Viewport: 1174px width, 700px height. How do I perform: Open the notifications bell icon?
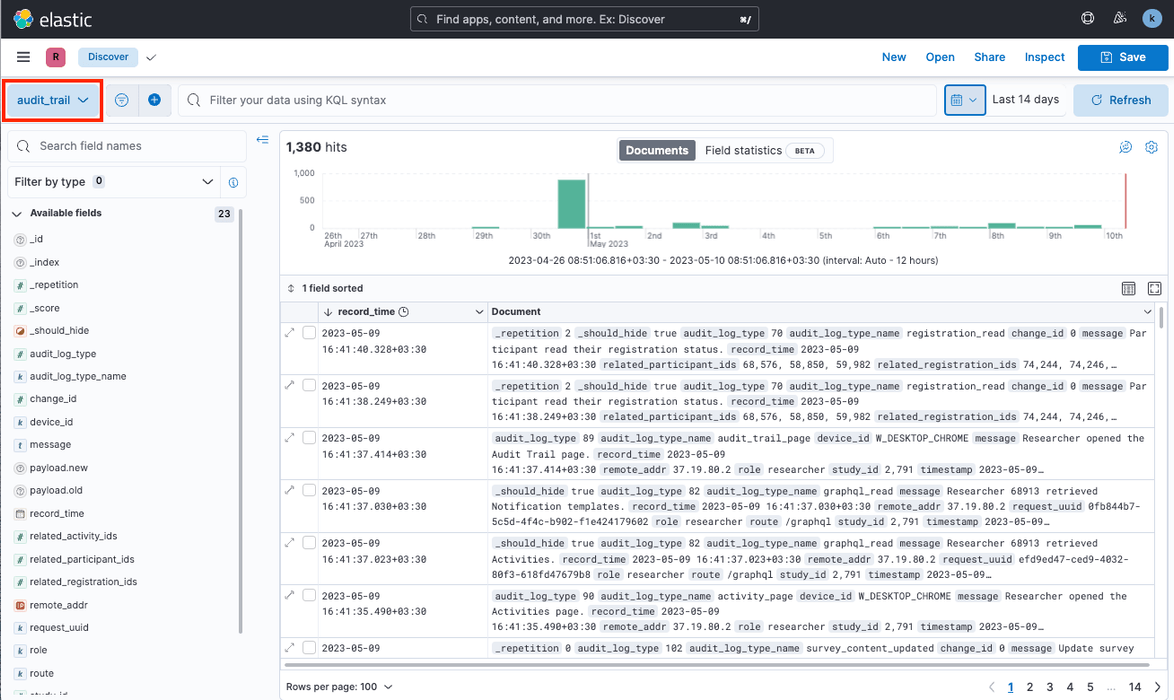point(1120,17)
